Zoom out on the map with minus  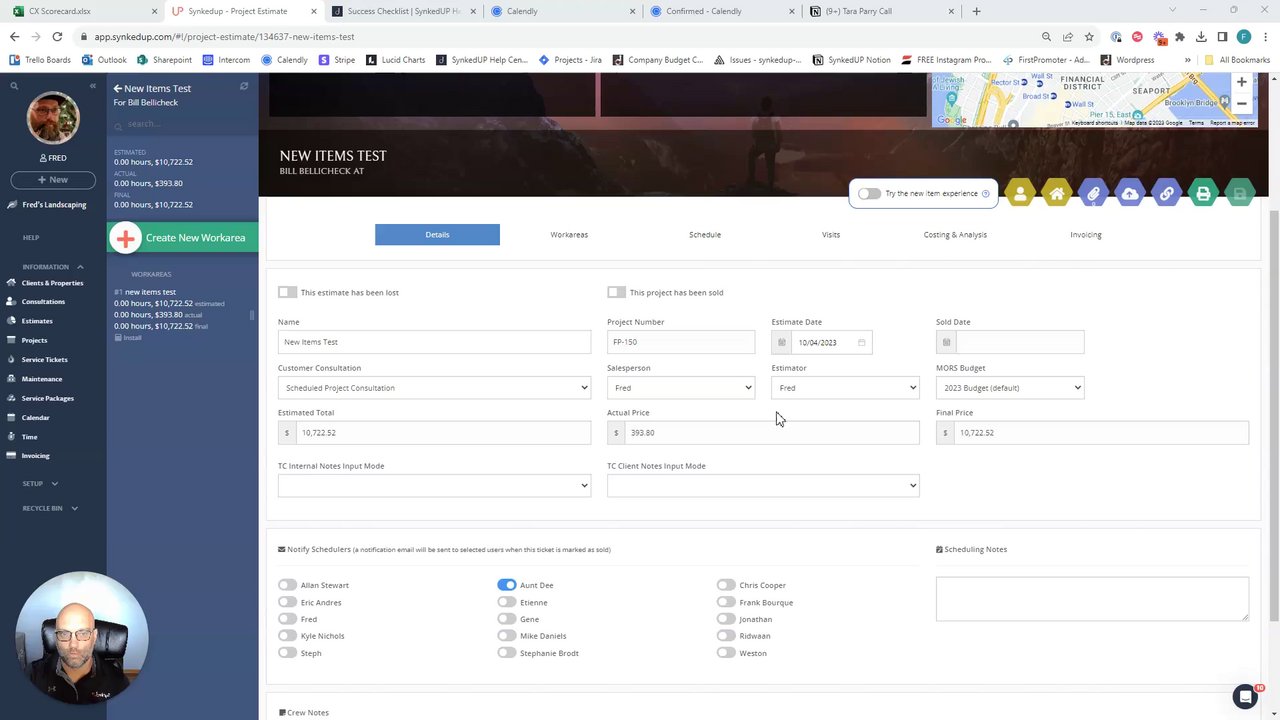coord(1242,103)
